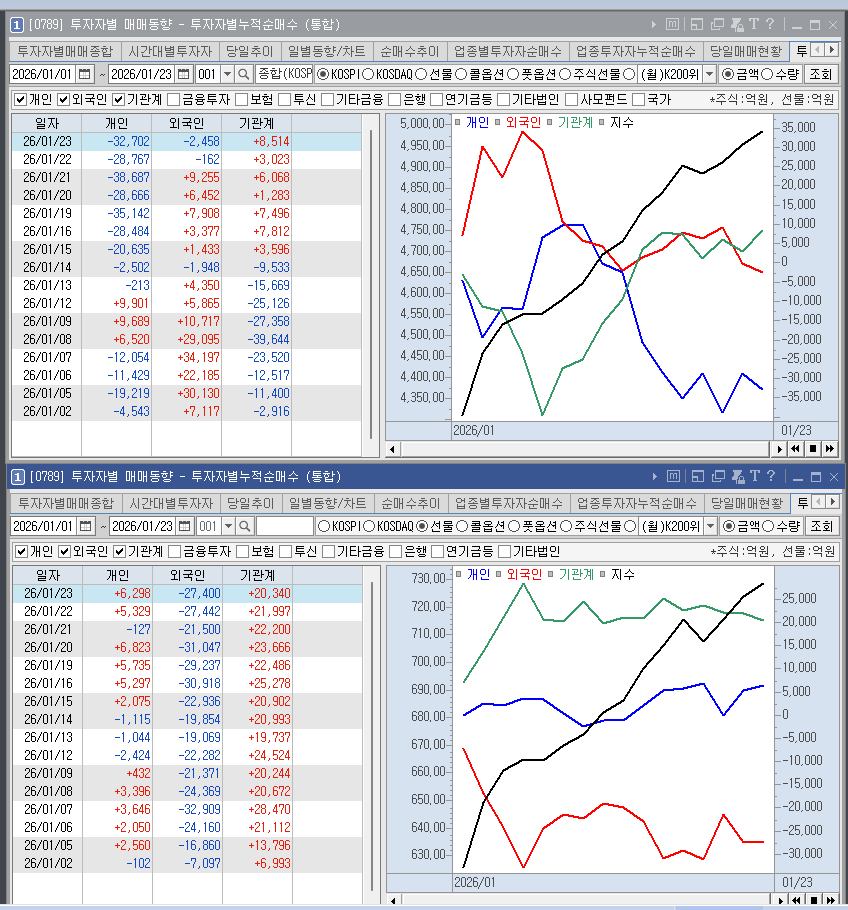Click 외국인 column header in top table
This screenshot has width=848, height=910.
186,123
